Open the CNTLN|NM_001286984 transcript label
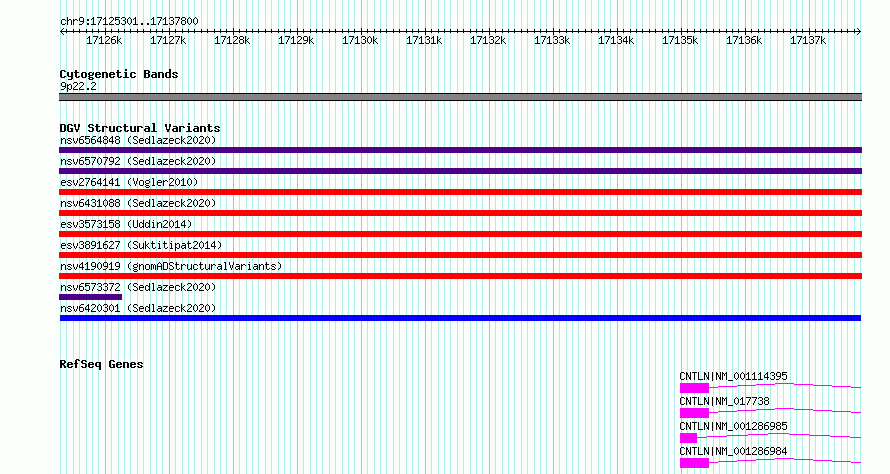The image size is (890, 474). click(733, 451)
